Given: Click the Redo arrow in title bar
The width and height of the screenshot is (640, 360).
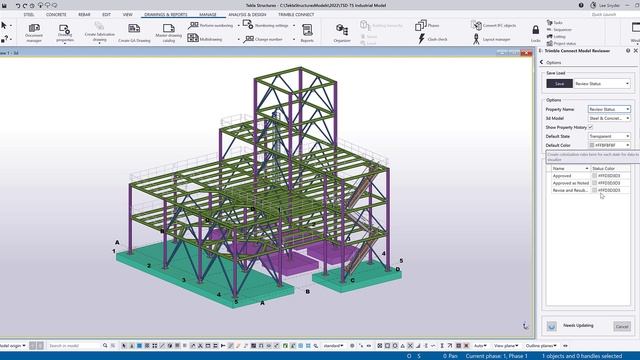Looking at the screenshot, I should point(24,5).
